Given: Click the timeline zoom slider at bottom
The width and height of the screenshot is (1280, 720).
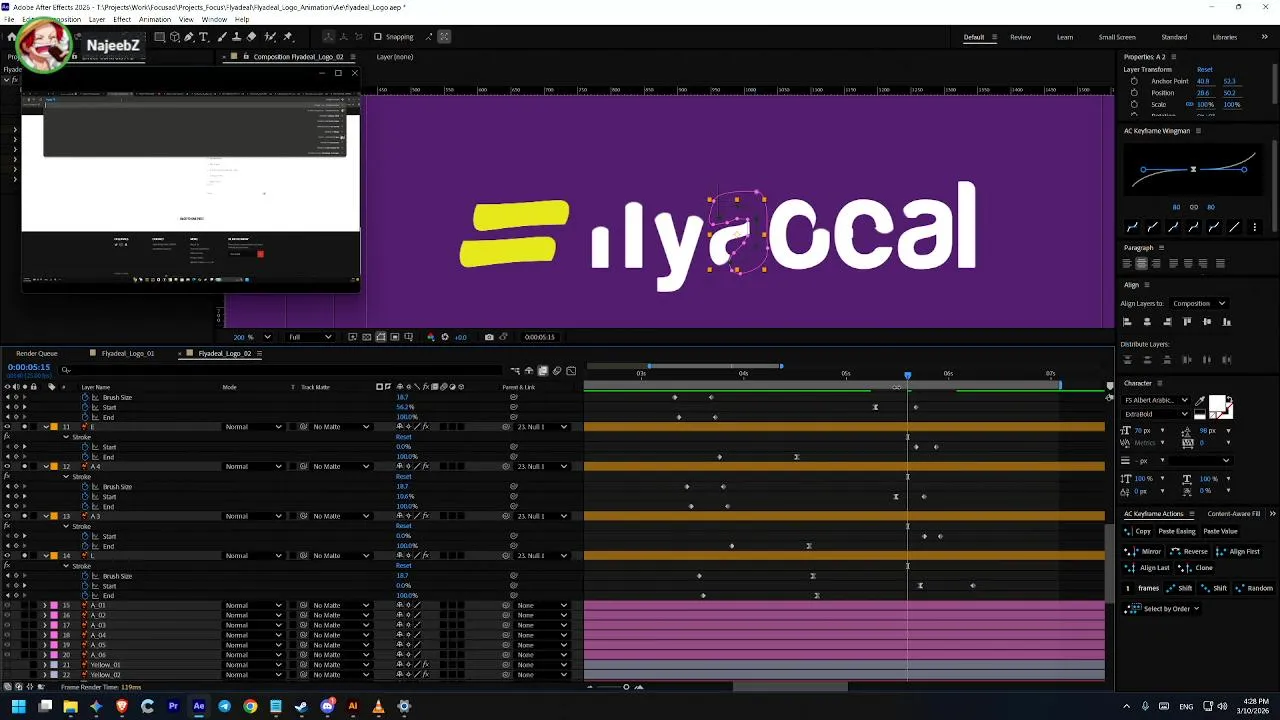Looking at the screenshot, I should [626, 687].
